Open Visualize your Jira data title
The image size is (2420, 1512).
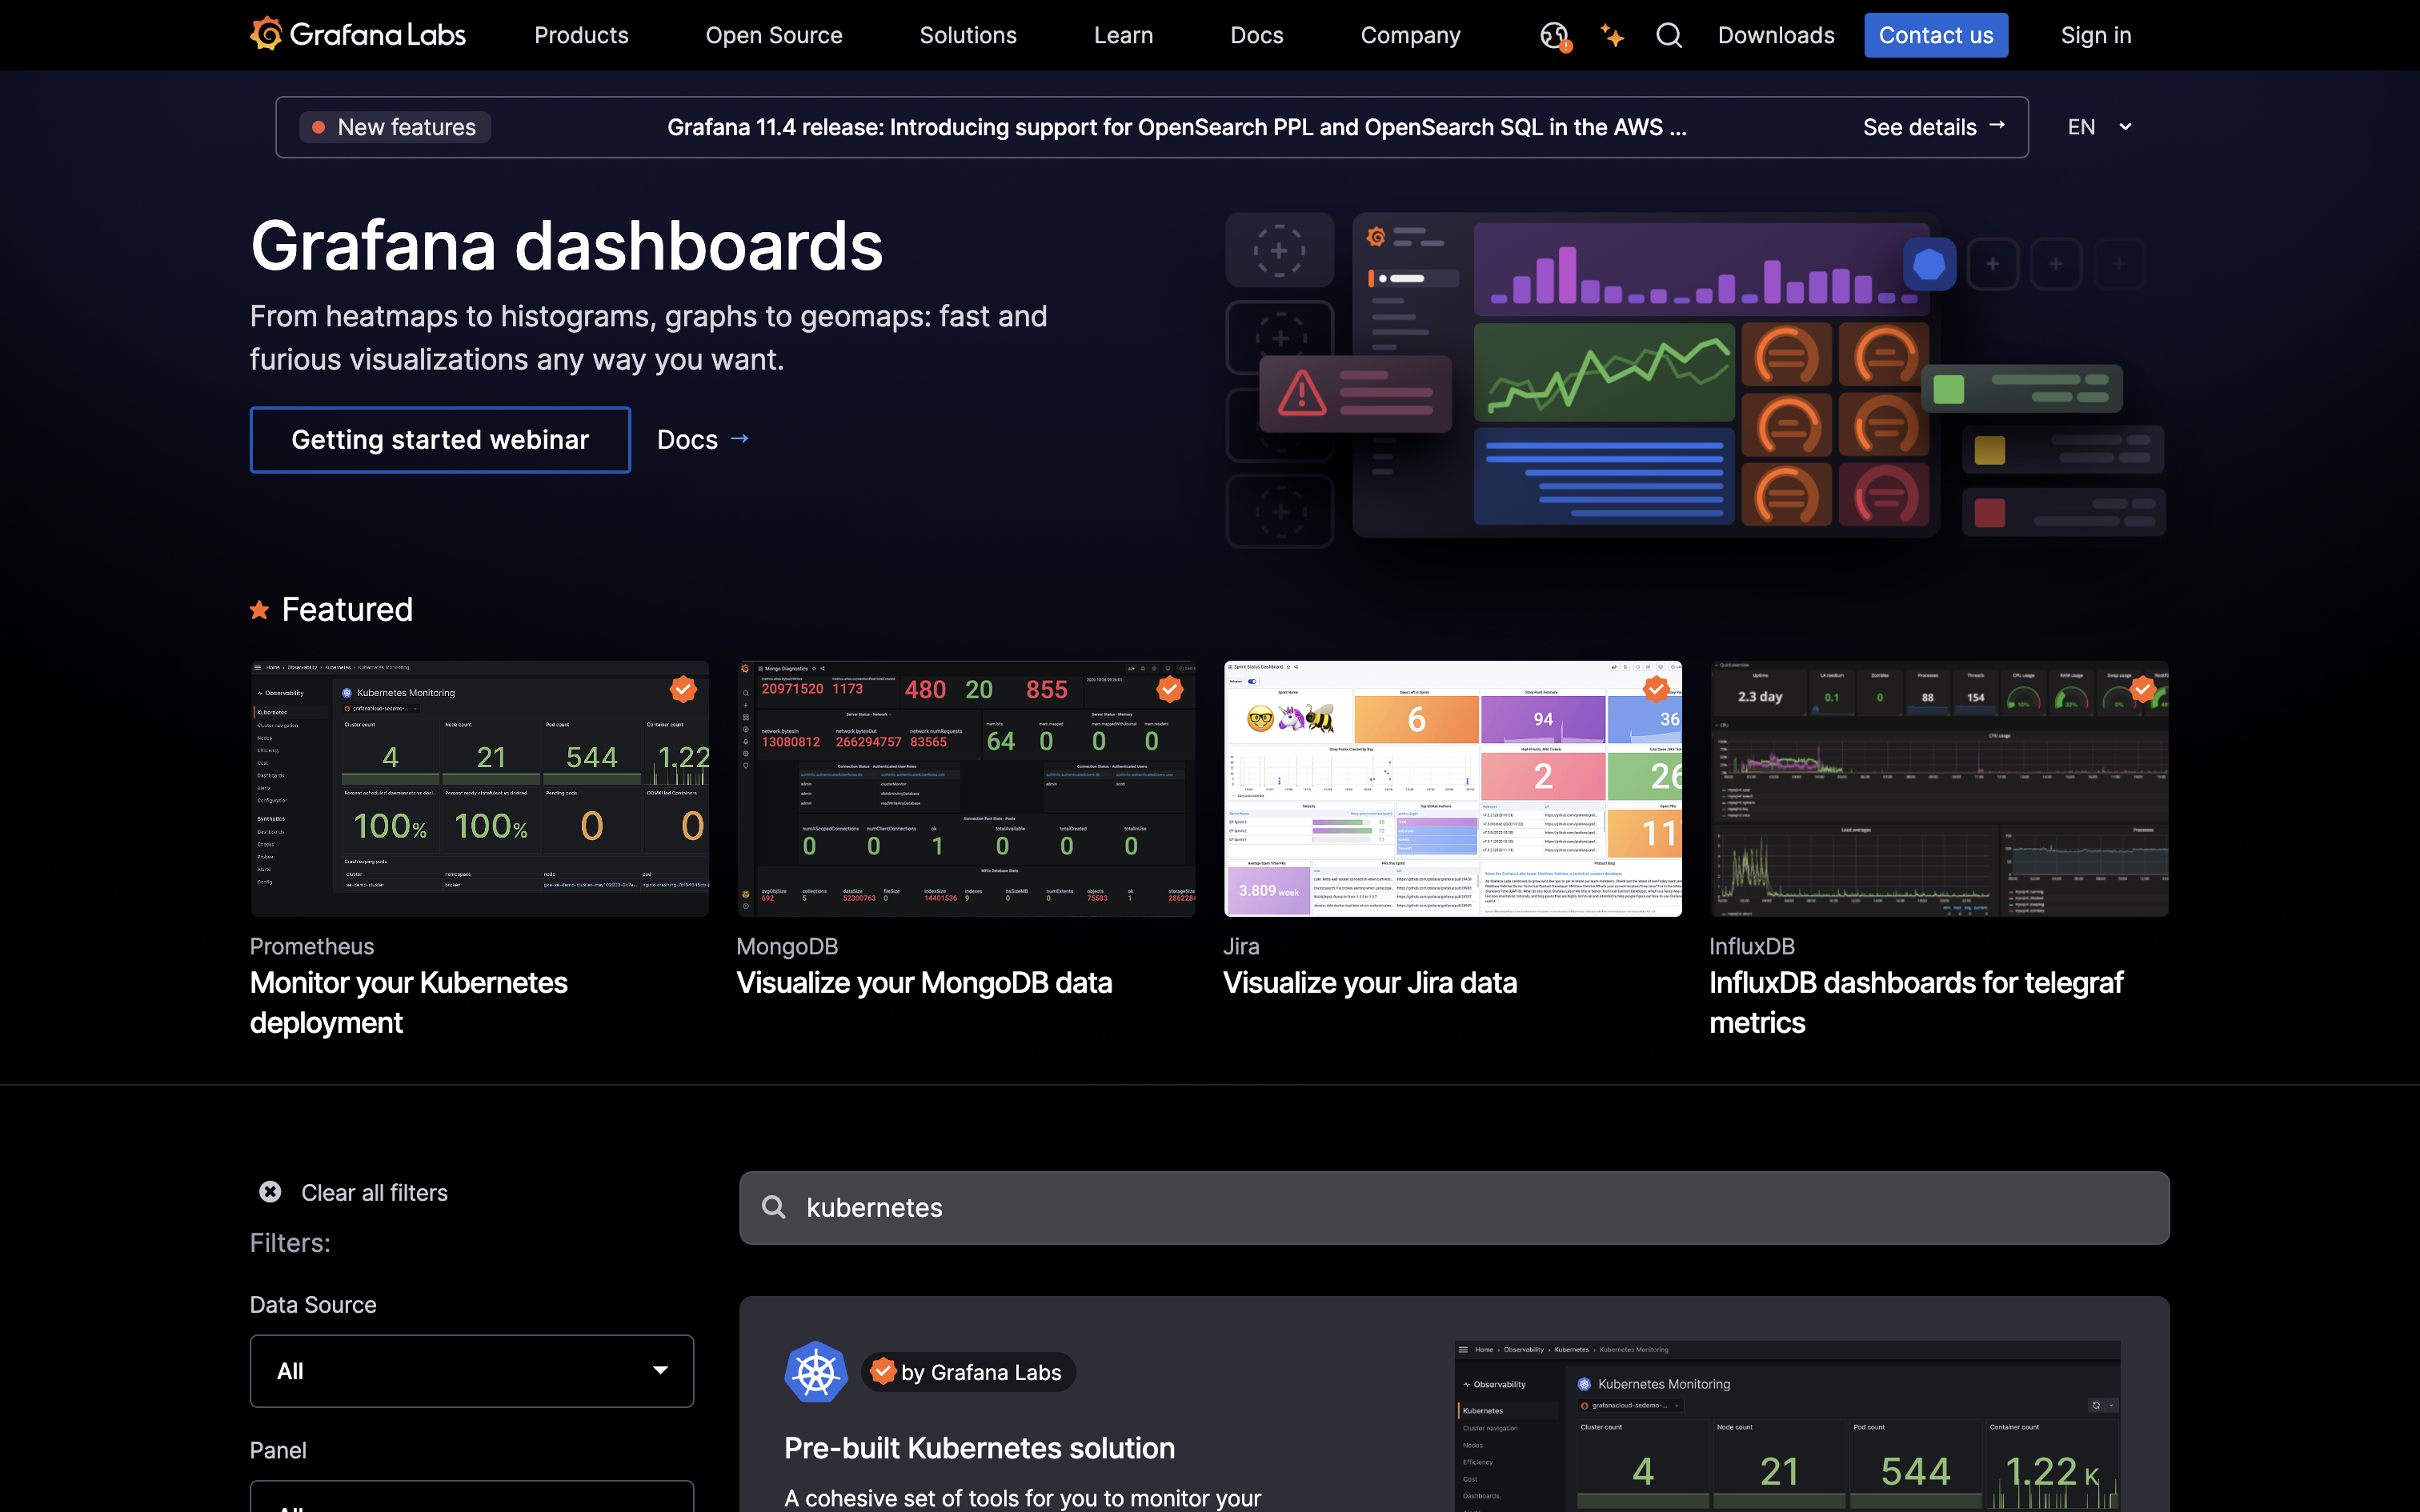1370,982
